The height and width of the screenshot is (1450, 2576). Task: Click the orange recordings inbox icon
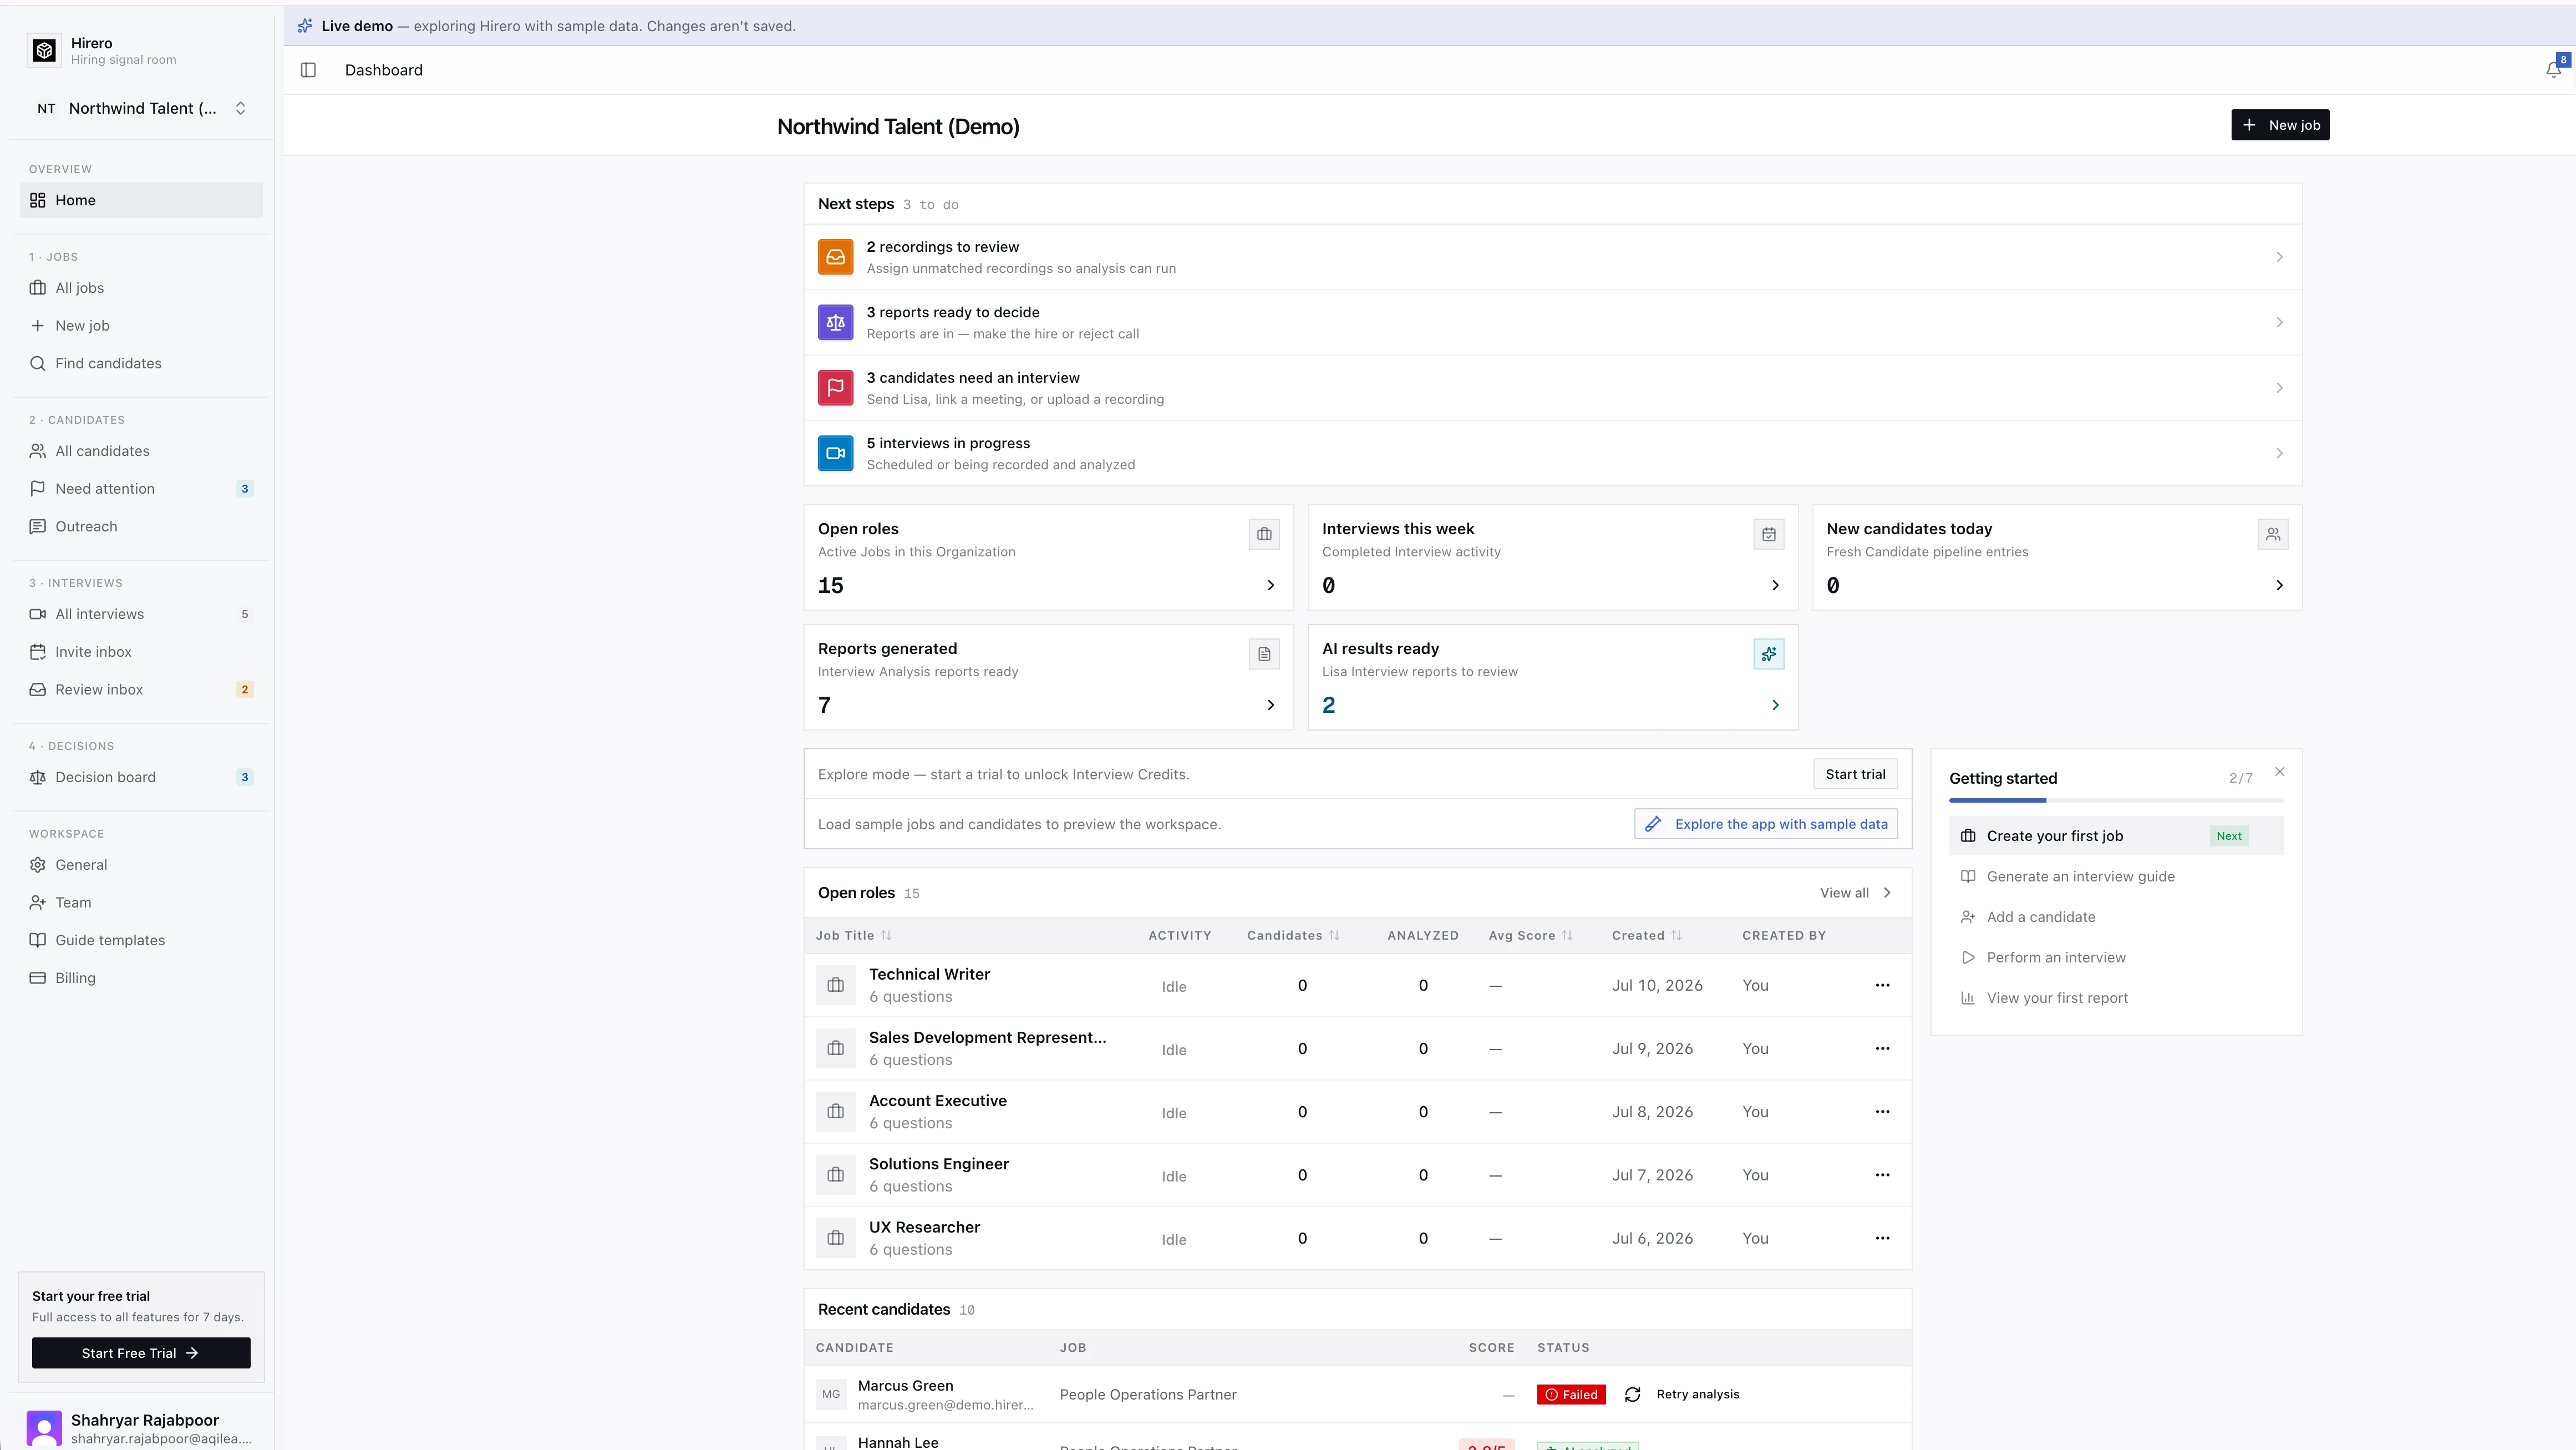(x=835, y=257)
